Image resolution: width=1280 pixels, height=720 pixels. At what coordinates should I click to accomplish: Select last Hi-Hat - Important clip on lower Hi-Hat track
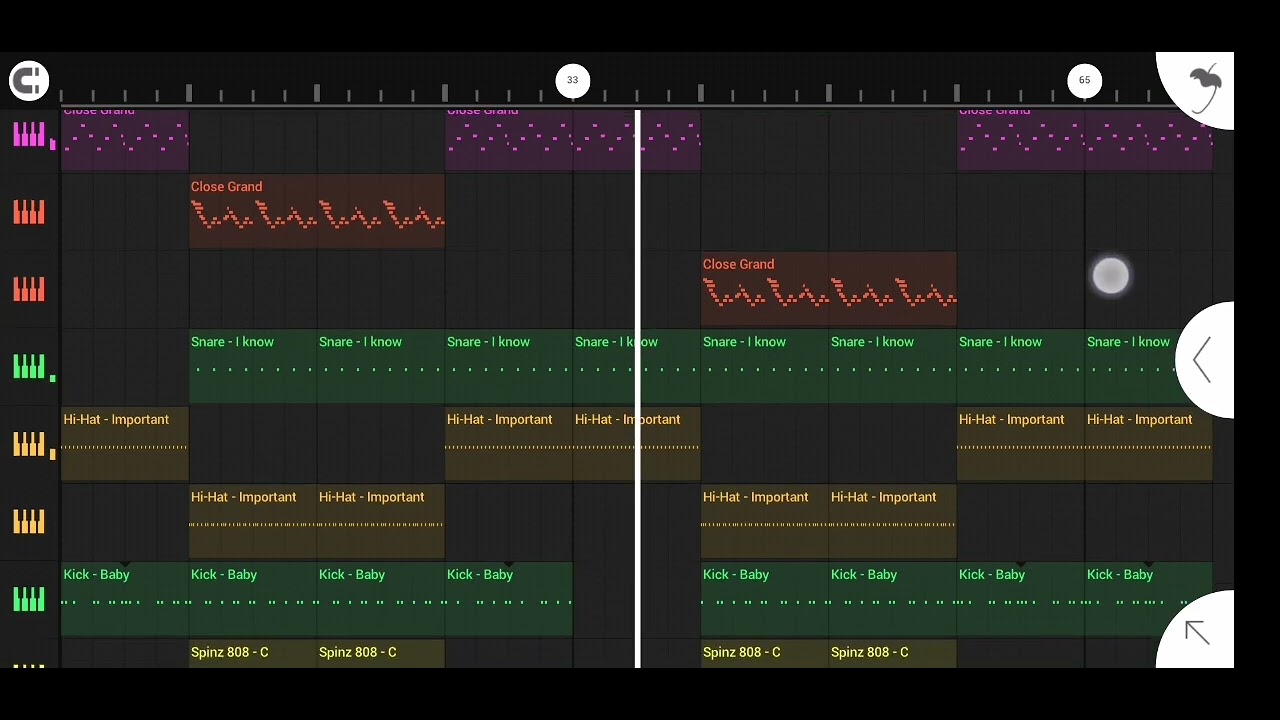893,522
